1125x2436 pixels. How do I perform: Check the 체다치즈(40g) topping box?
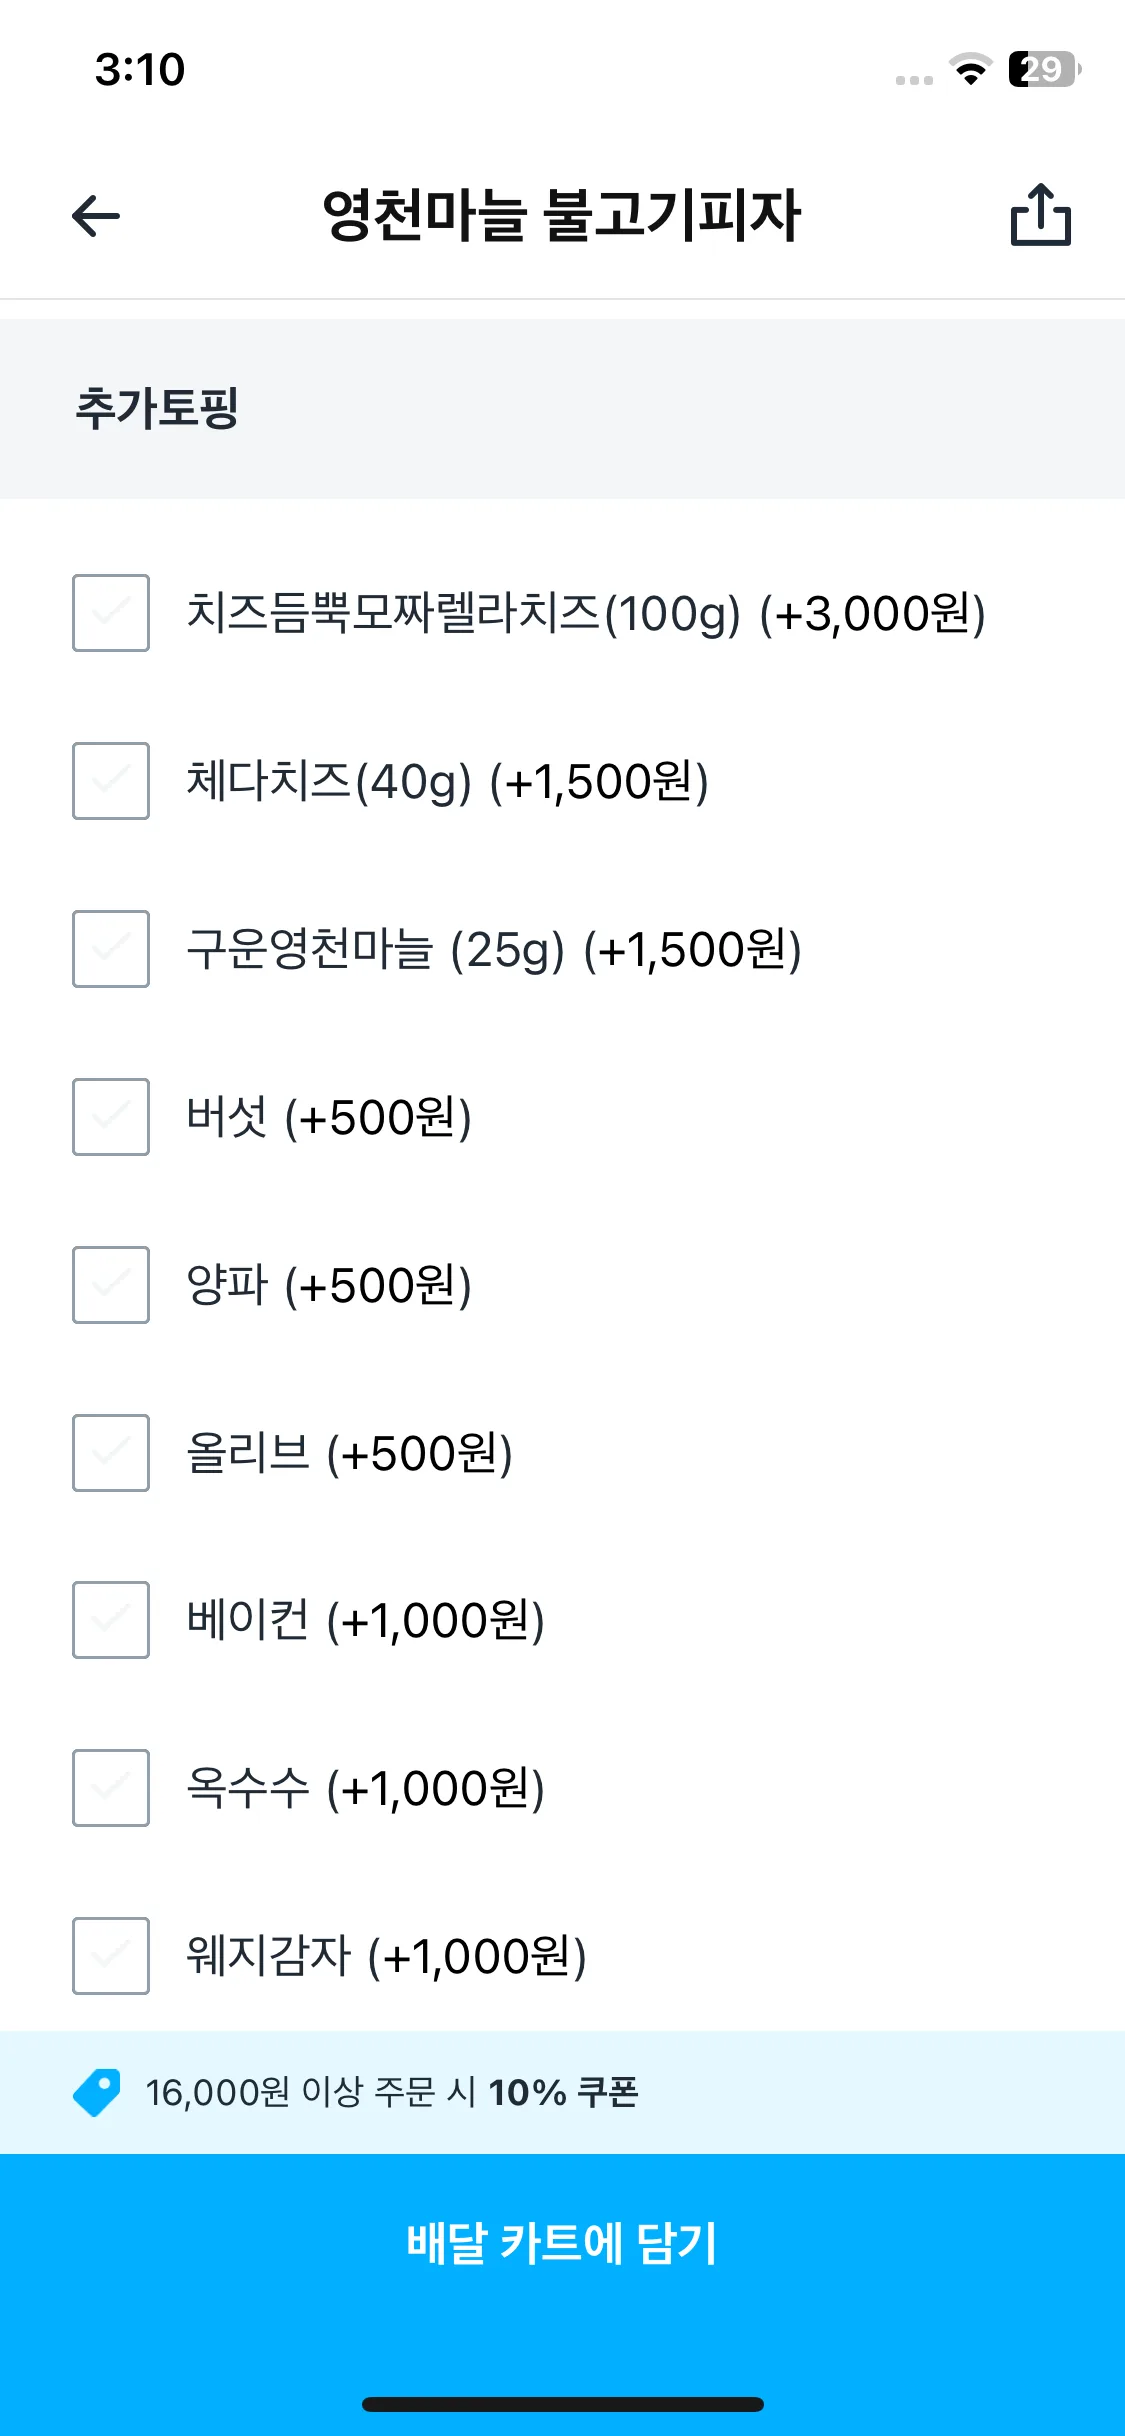(111, 781)
